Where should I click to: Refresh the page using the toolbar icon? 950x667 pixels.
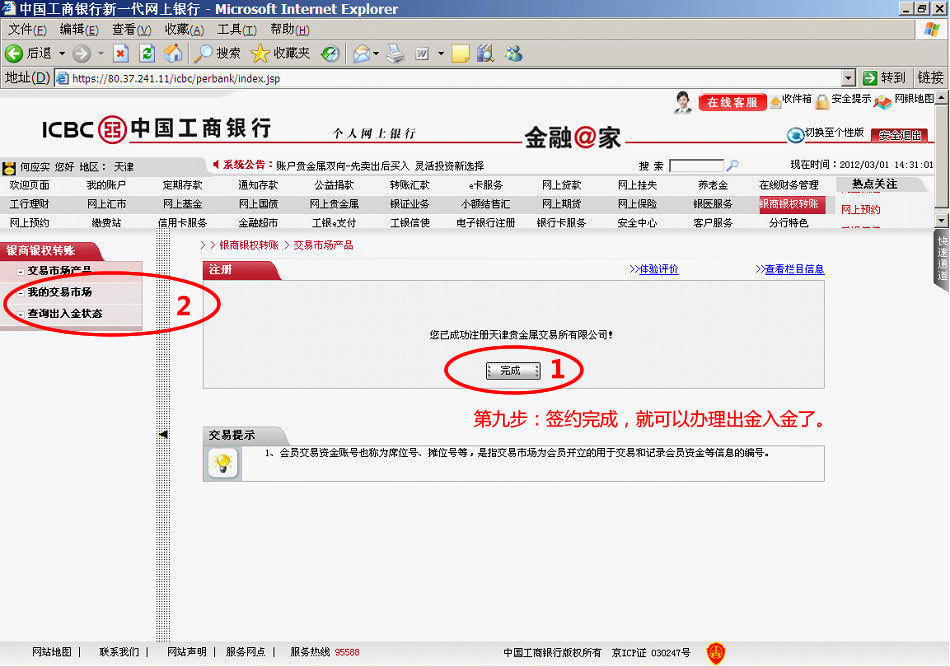(147, 54)
